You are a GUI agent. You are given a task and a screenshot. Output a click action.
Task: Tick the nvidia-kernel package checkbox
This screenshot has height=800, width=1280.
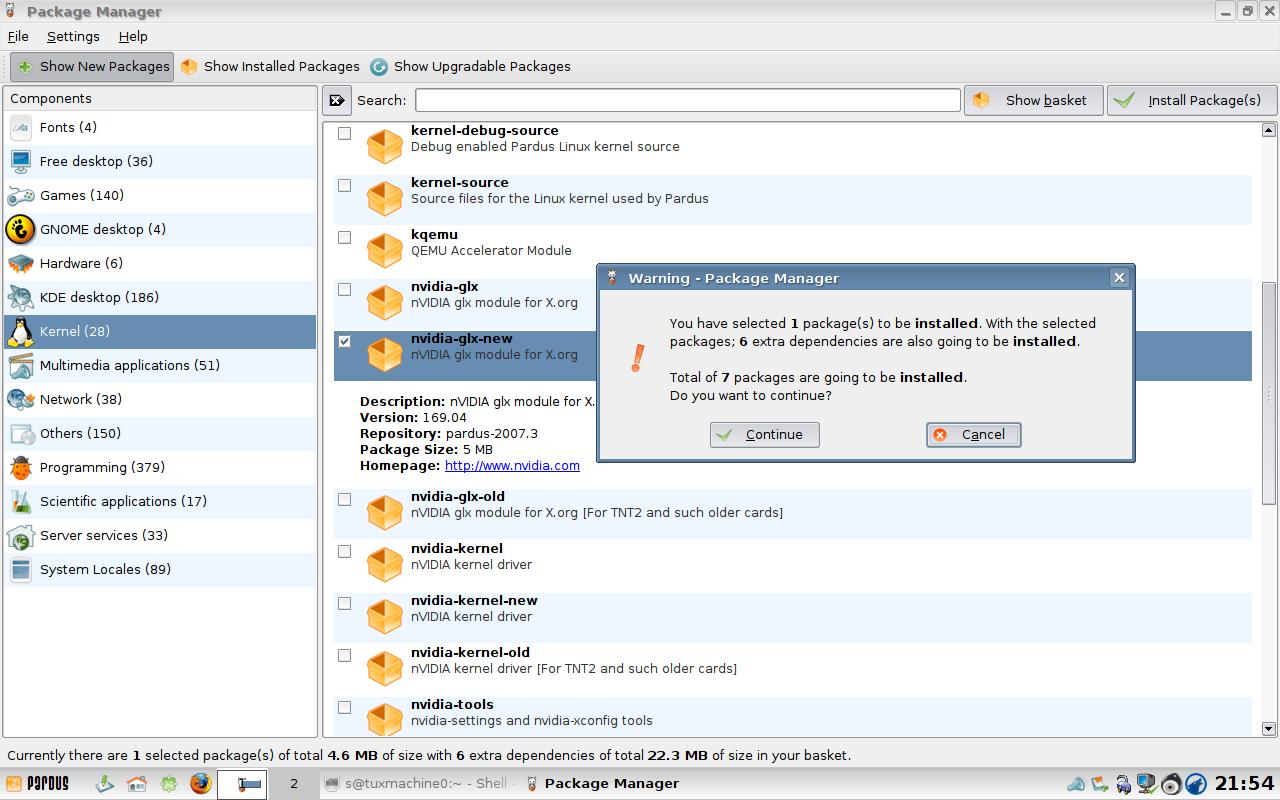point(345,551)
